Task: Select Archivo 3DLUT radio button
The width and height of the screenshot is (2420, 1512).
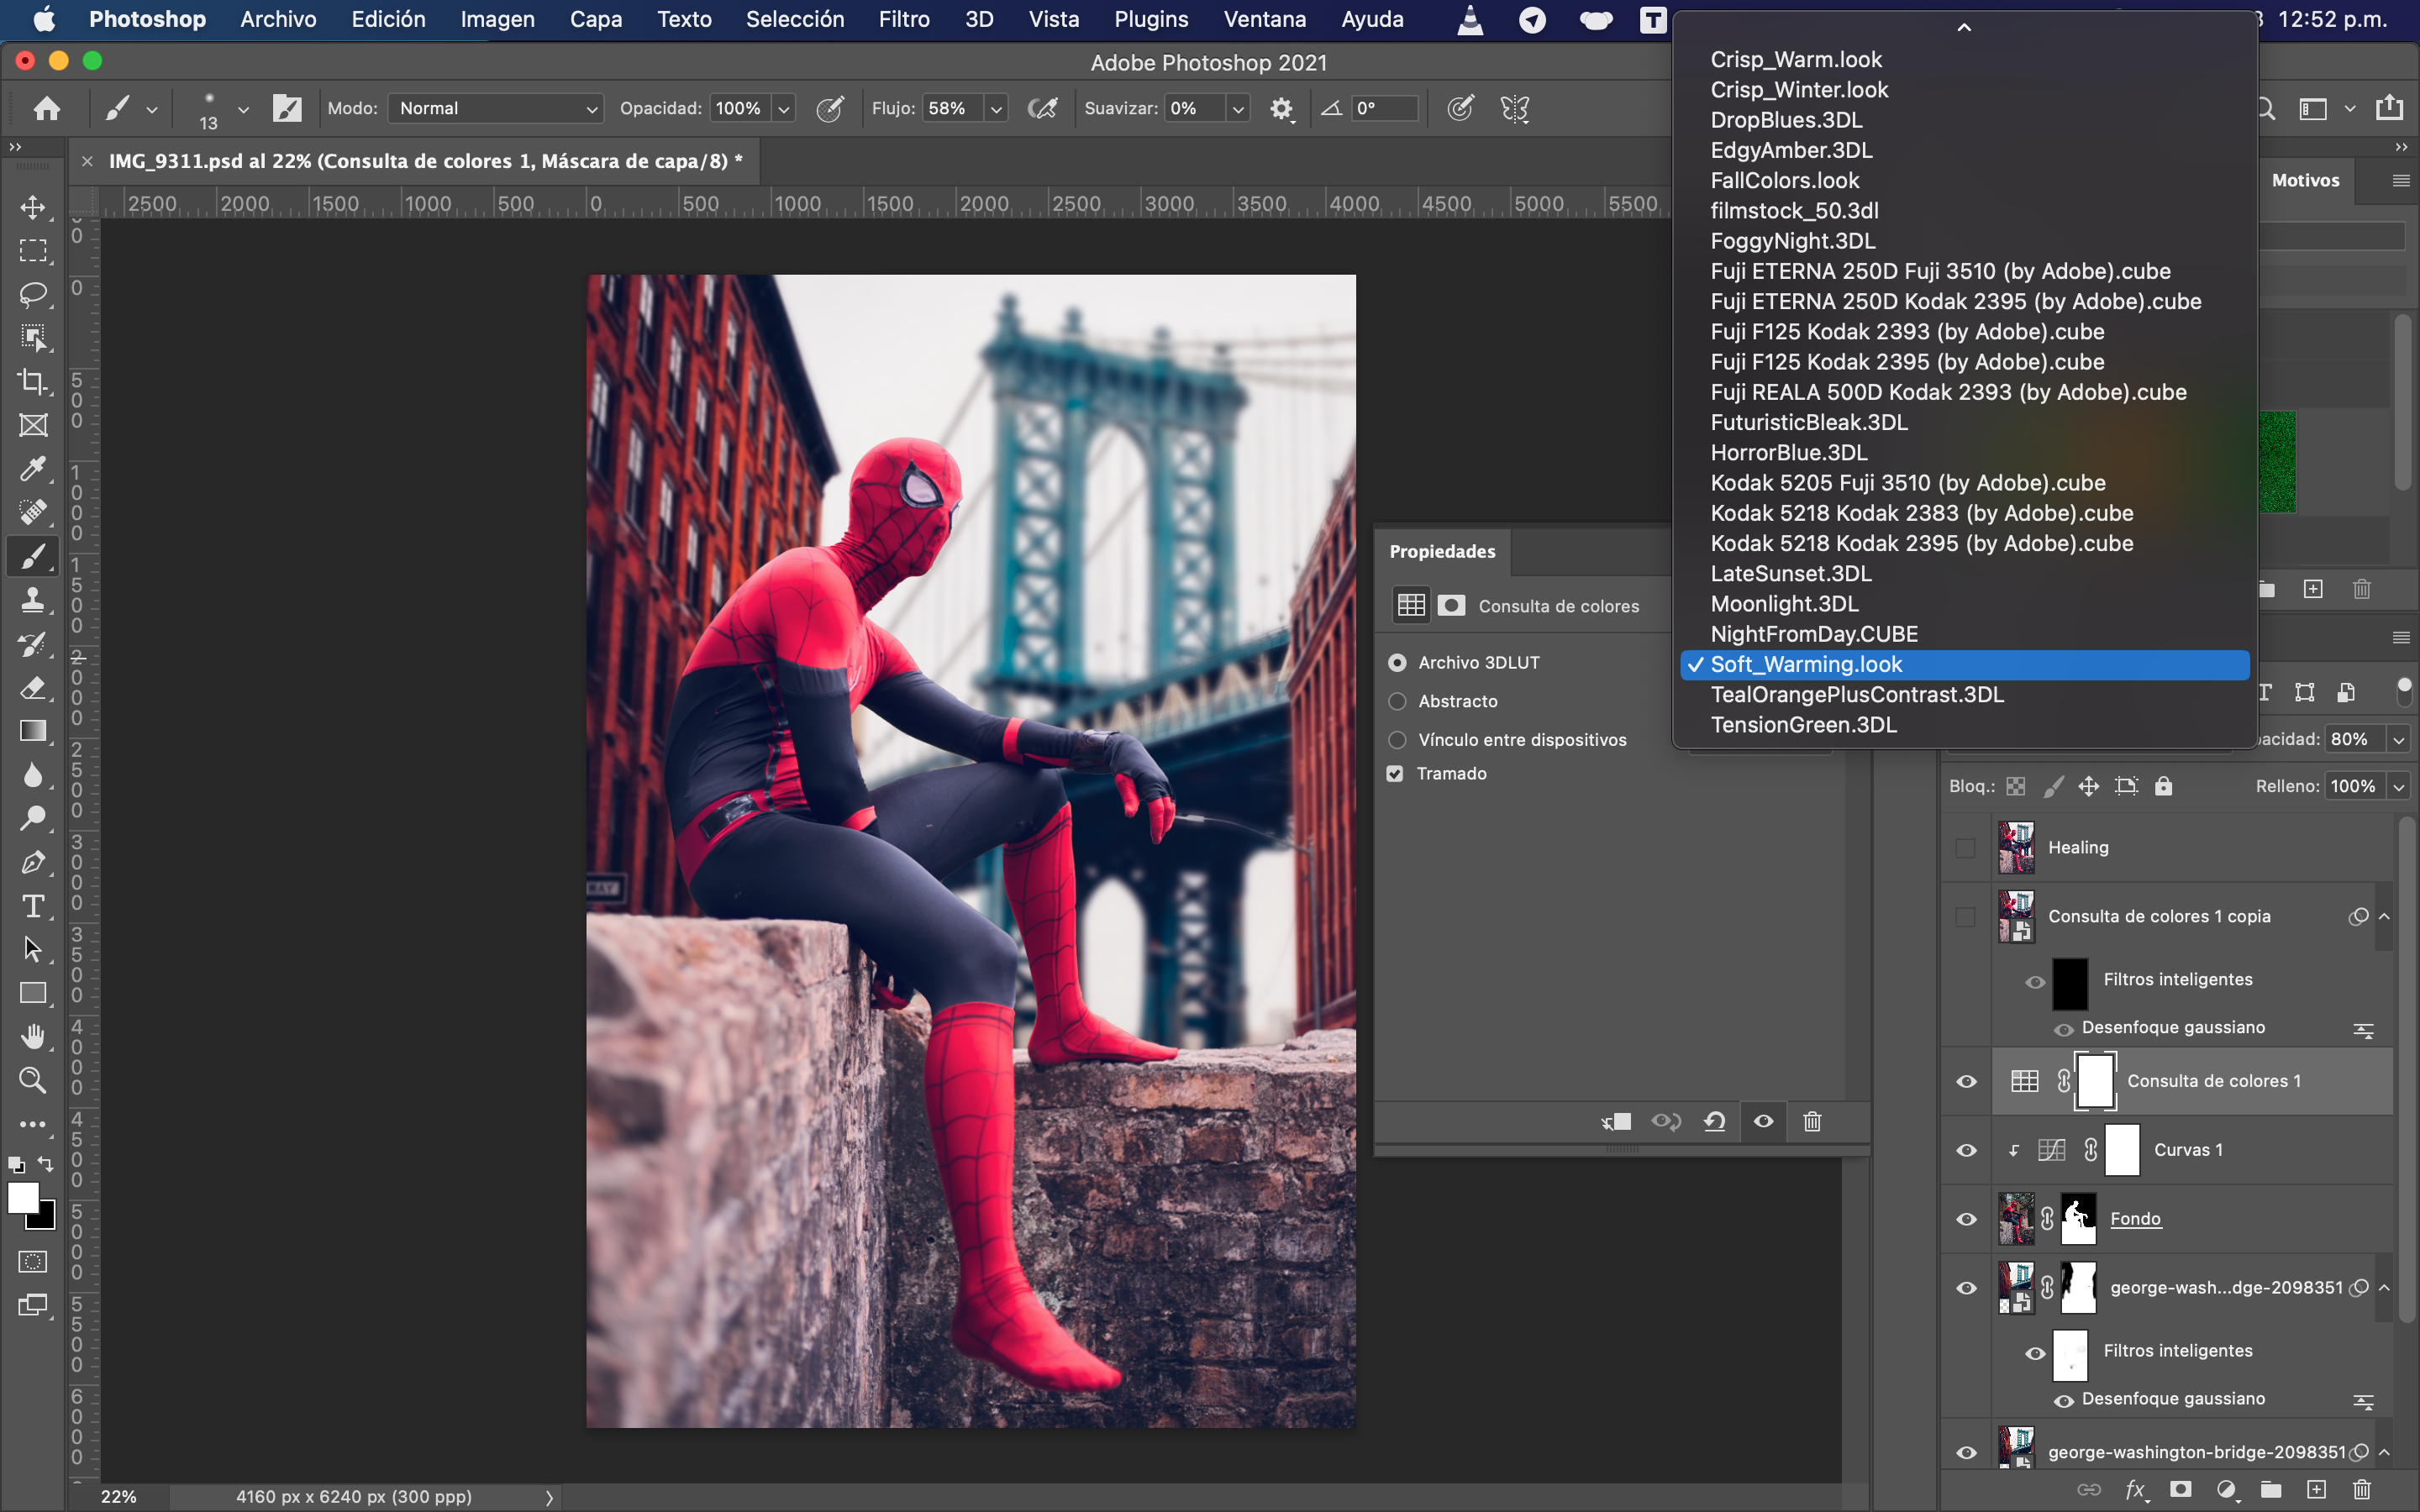Action: 1397,662
